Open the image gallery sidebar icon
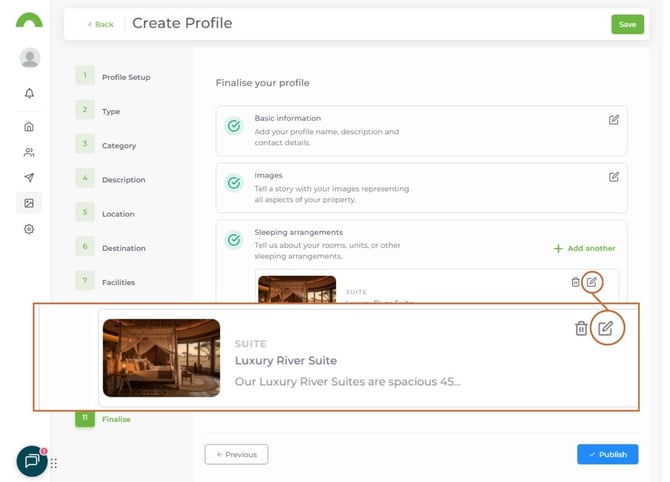The width and height of the screenshot is (670, 482). [x=29, y=203]
